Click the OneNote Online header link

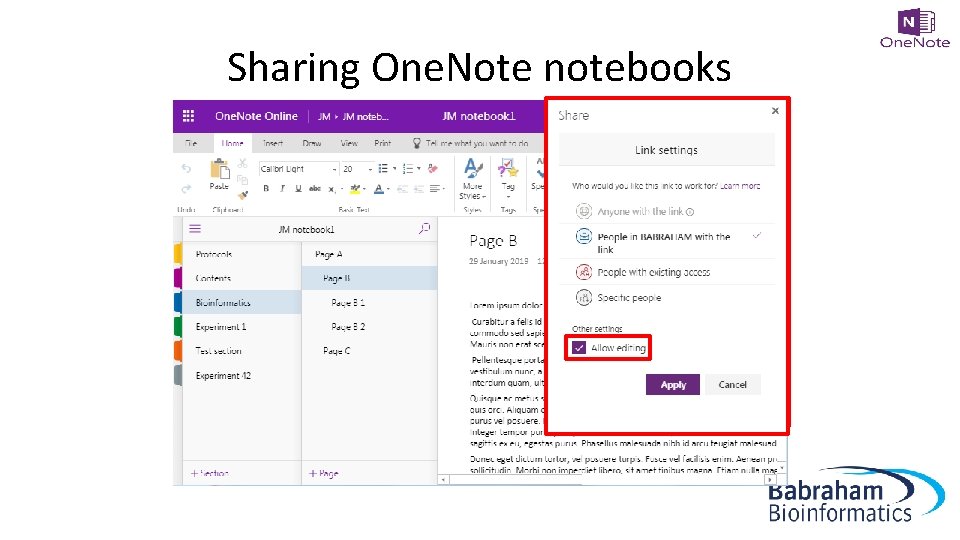256,116
